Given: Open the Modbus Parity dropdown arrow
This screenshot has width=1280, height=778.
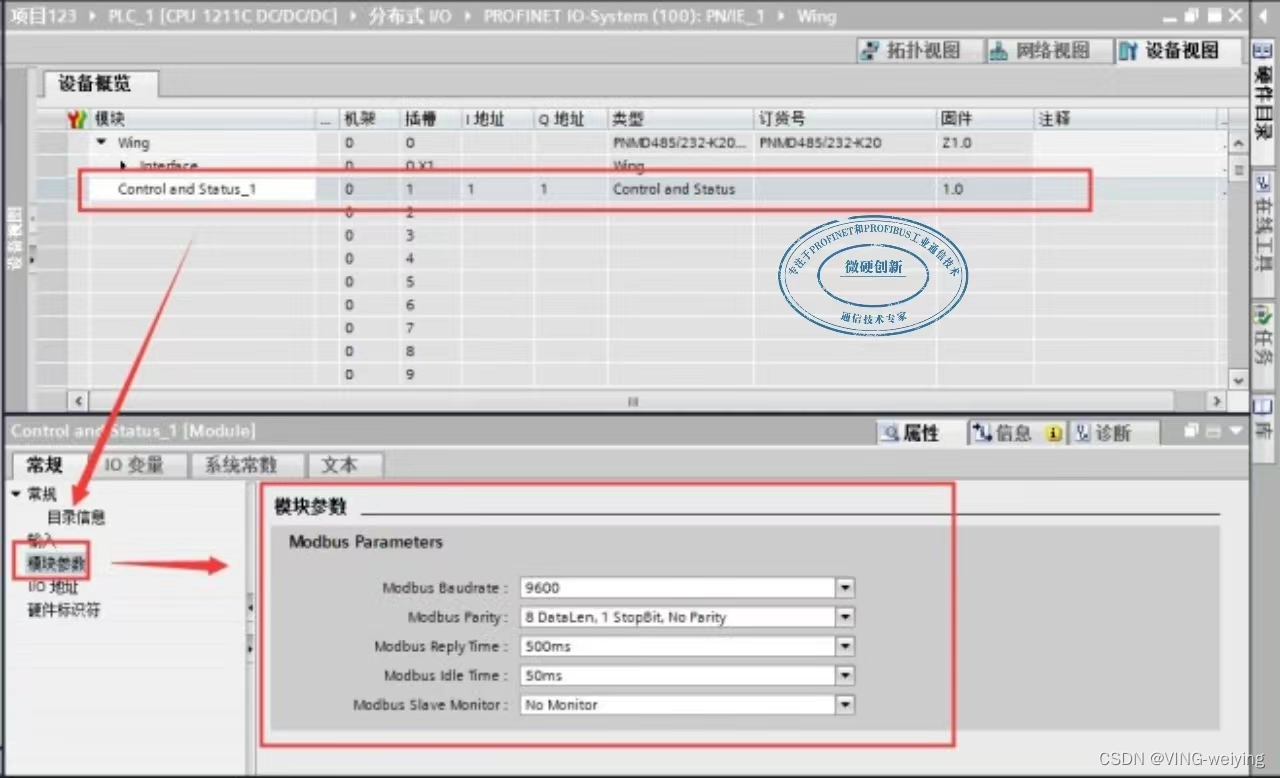Looking at the screenshot, I should pyautogui.click(x=846, y=617).
